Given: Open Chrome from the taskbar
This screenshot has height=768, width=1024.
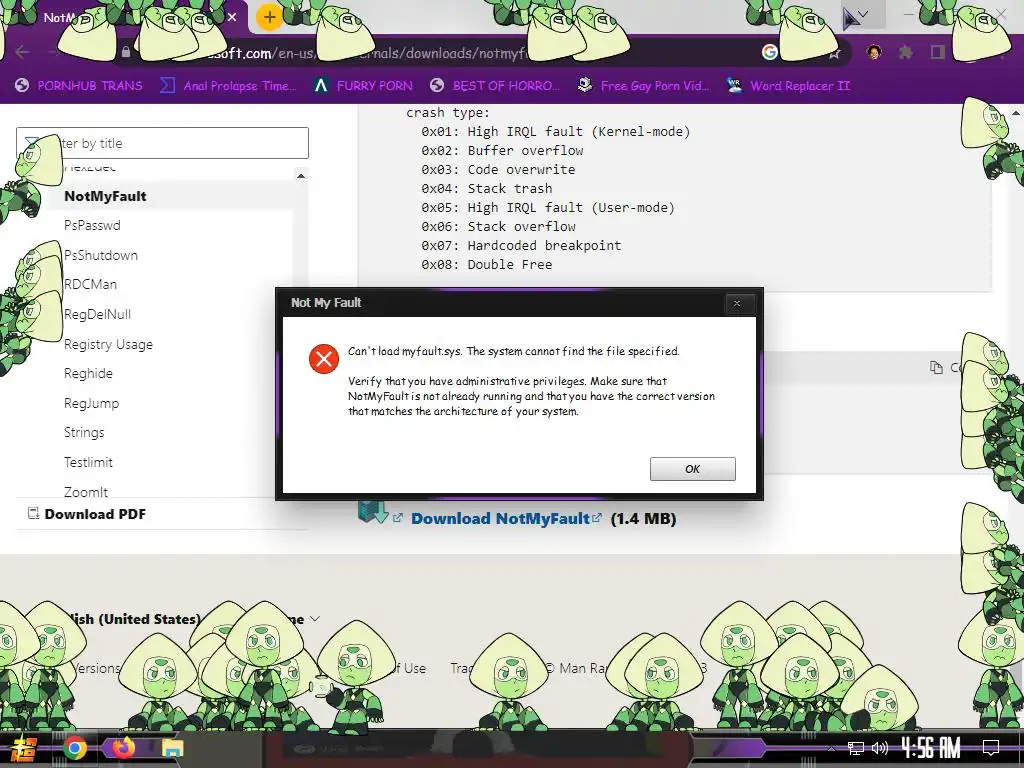Looking at the screenshot, I should (x=74, y=748).
